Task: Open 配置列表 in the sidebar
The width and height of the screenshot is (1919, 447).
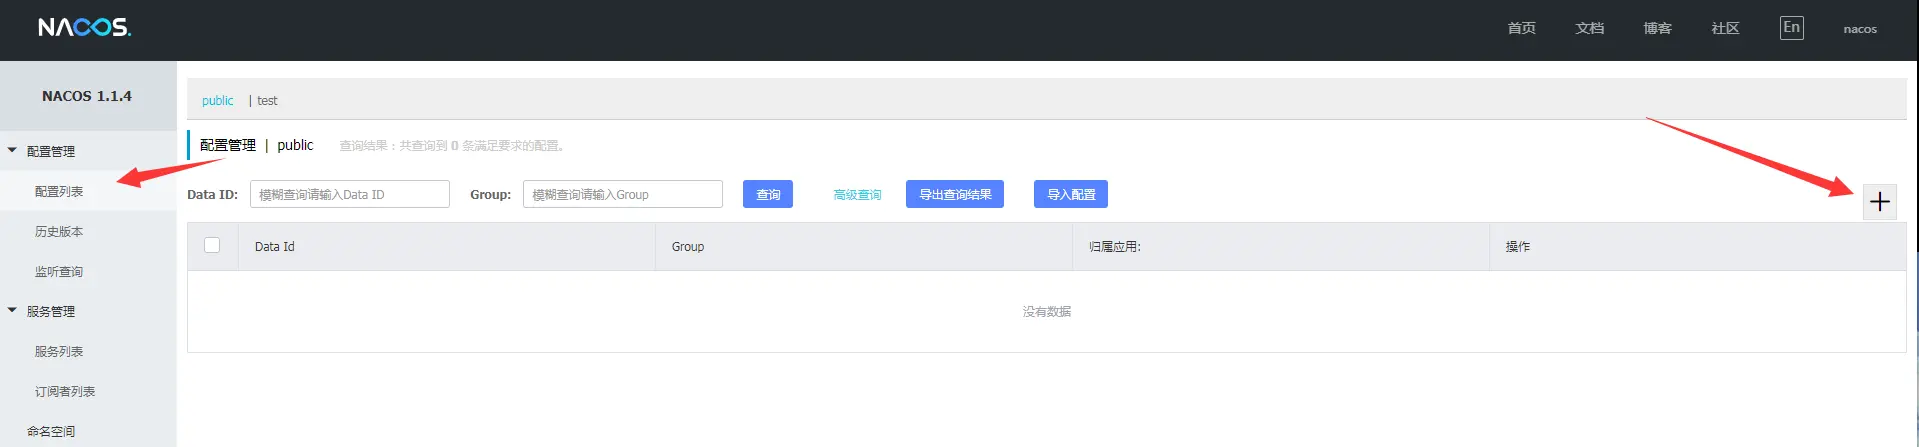Action: point(59,191)
